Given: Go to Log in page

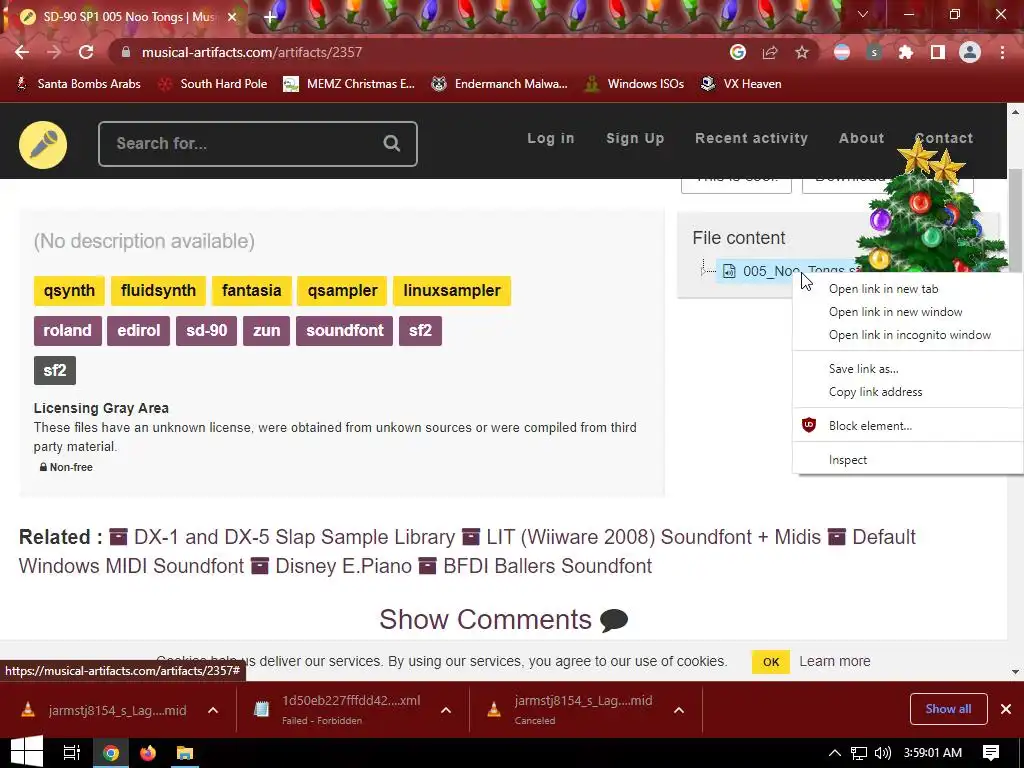Looking at the screenshot, I should tap(551, 138).
